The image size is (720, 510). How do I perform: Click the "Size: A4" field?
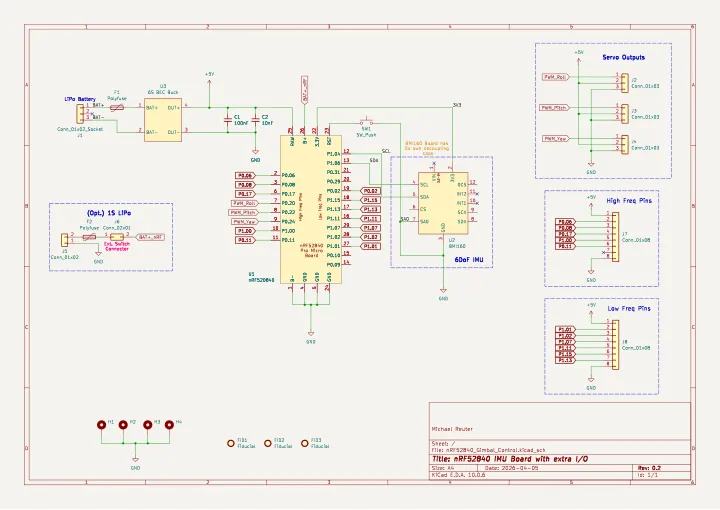[443, 468]
